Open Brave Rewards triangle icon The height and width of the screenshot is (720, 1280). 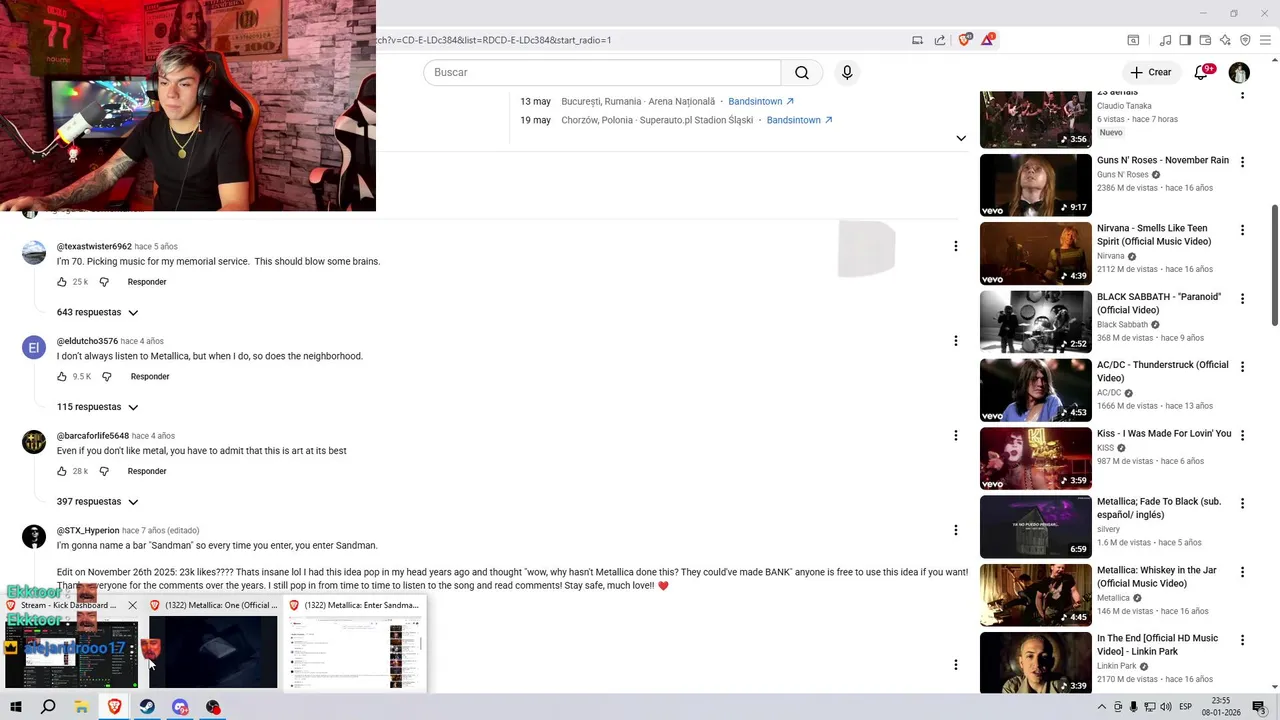click(x=987, y=40)
